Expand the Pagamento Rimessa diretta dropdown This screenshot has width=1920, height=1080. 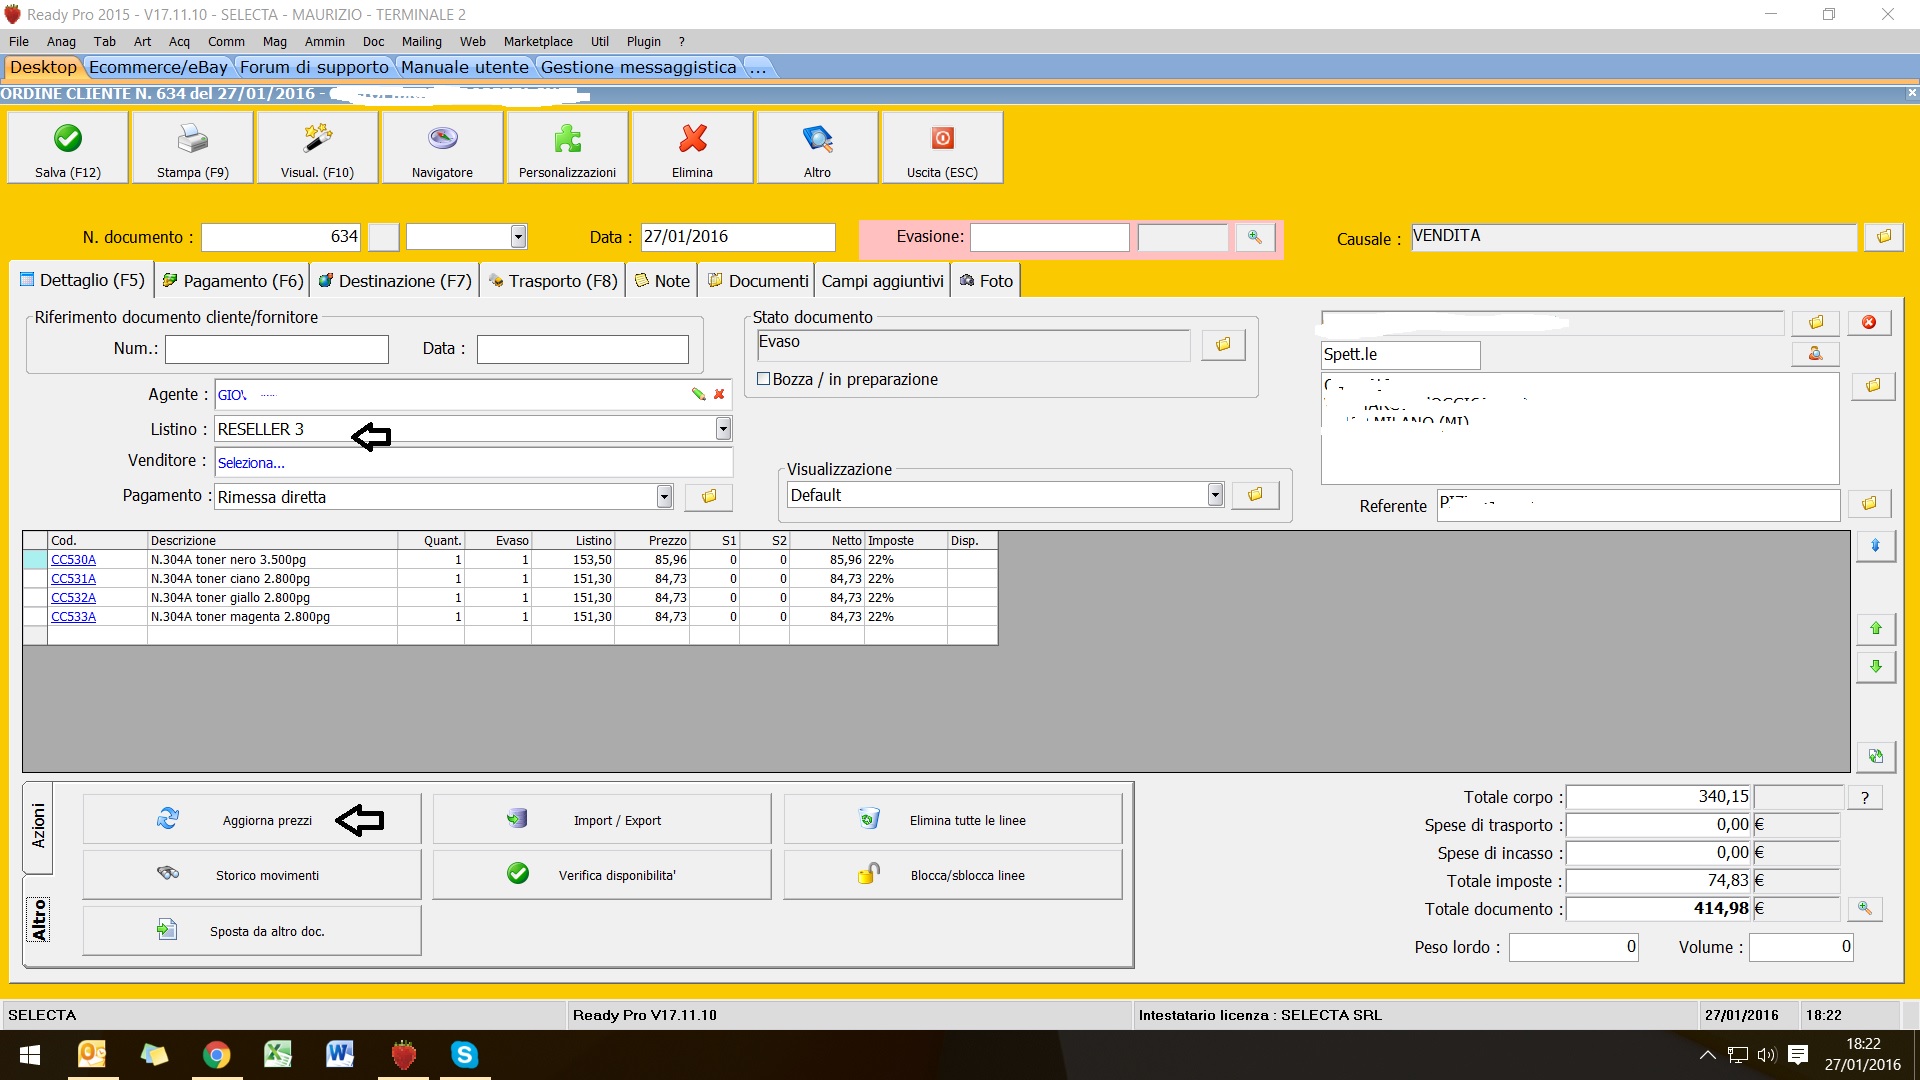pos(664,496)
